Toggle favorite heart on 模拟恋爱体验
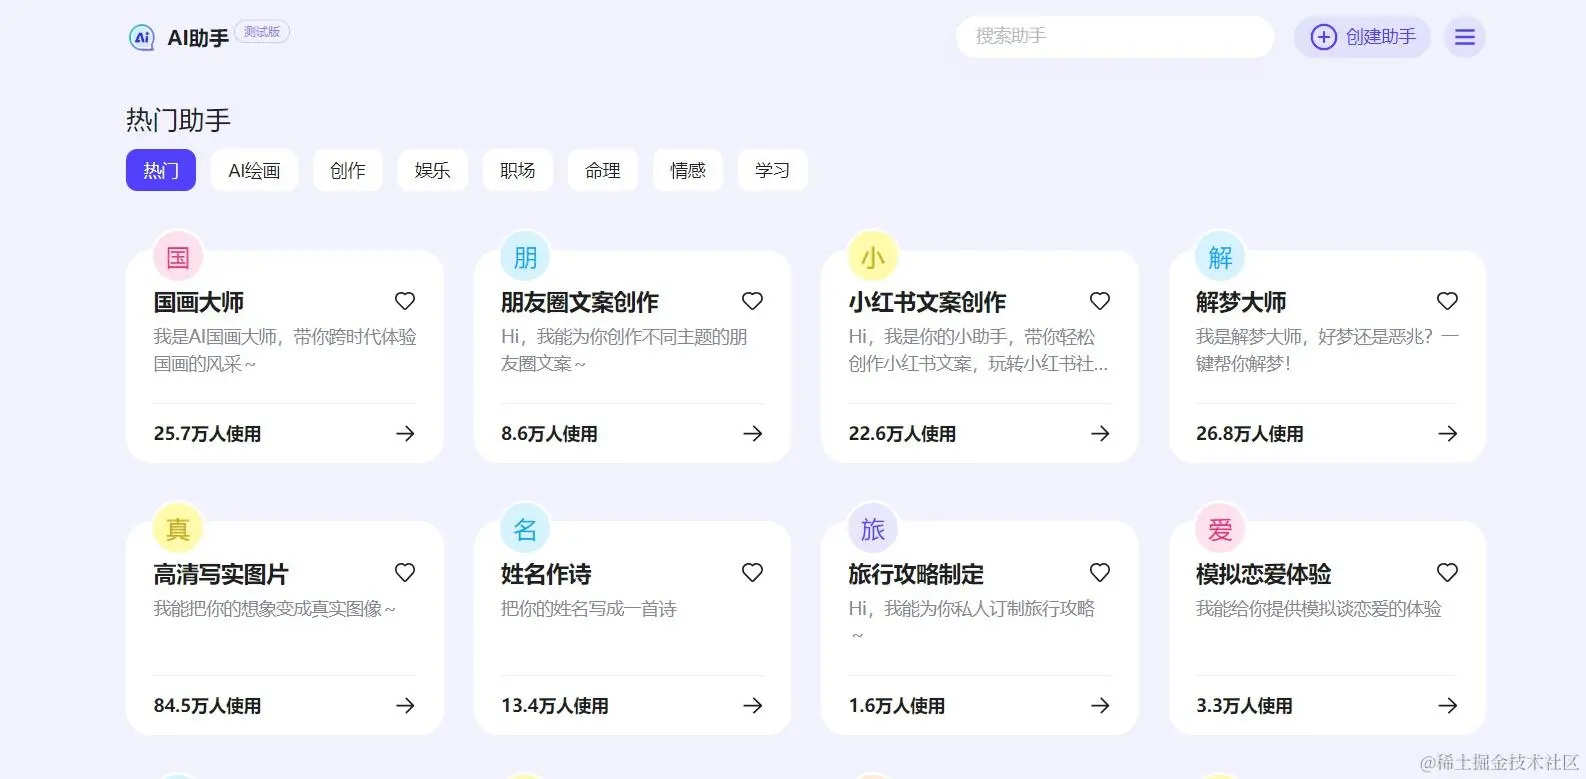This screenshot has height=779, width=1586. 1447,573
